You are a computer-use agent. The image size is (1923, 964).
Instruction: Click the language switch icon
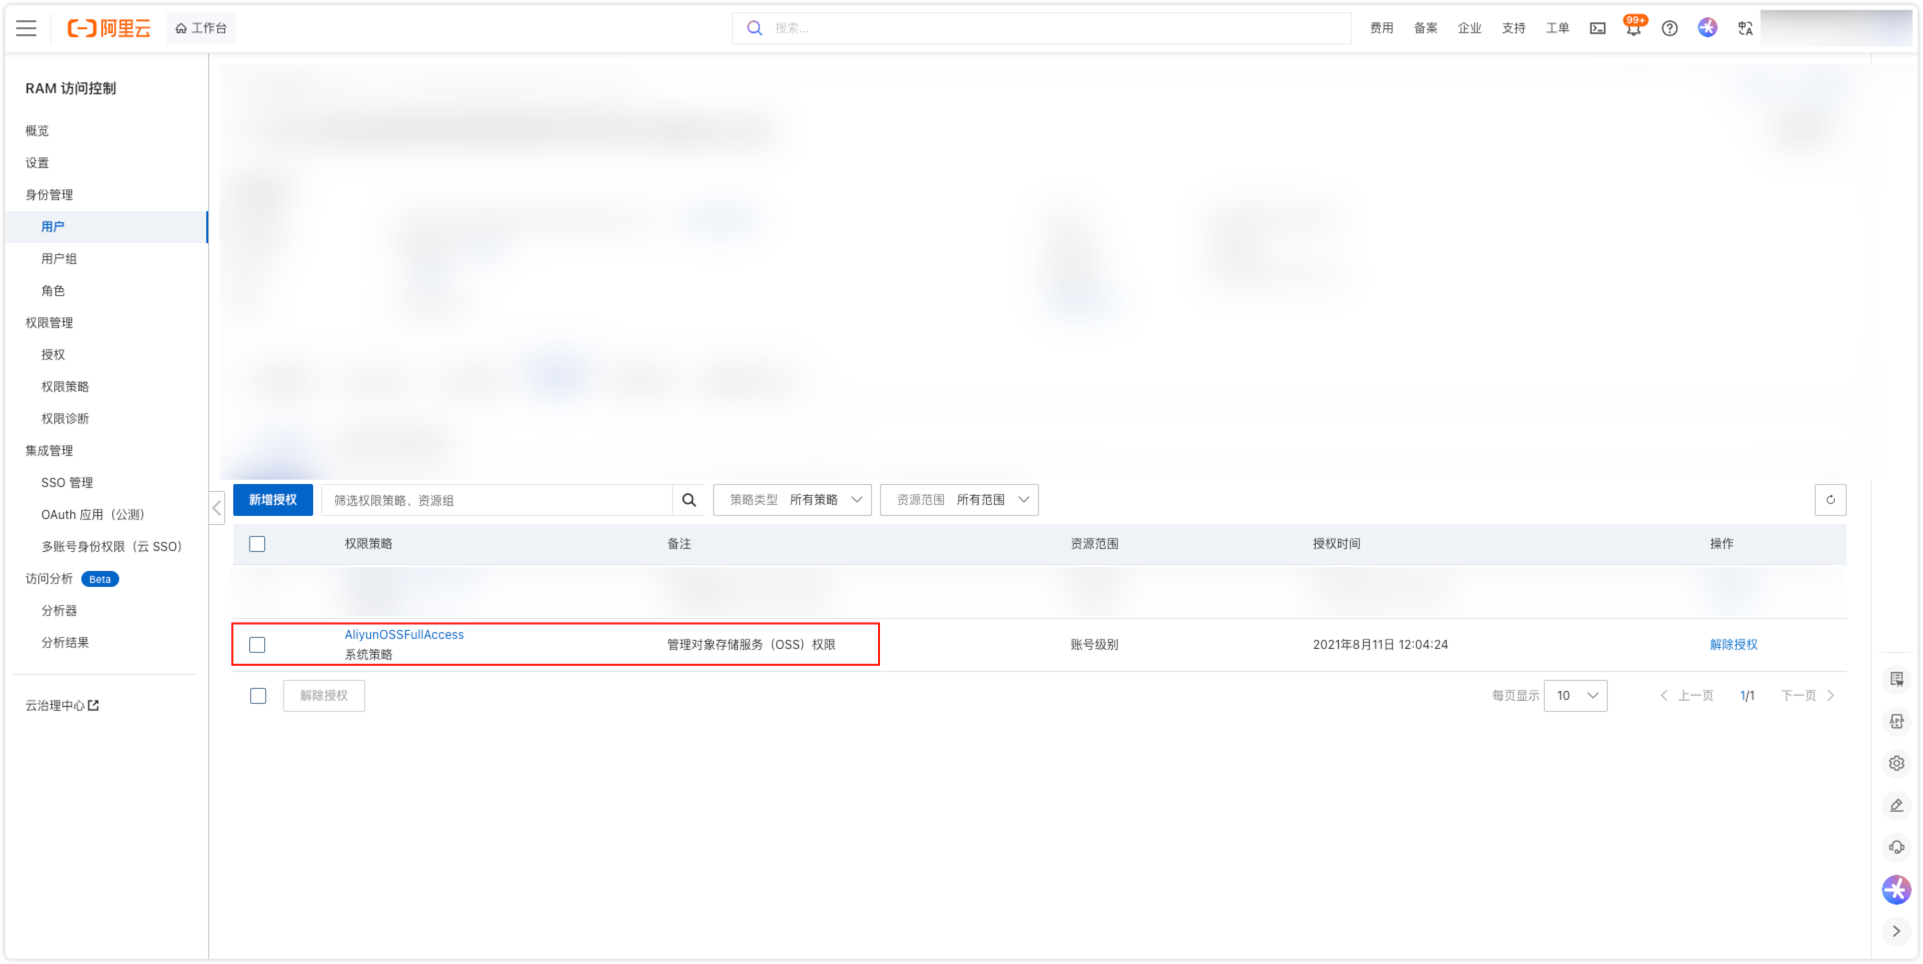tap(1745, 28)
